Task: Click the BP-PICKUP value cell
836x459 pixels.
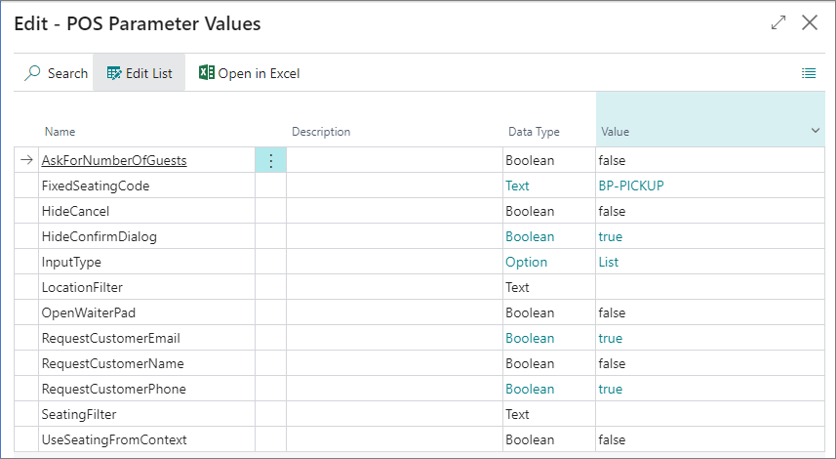Action: [x=710, y=186]
